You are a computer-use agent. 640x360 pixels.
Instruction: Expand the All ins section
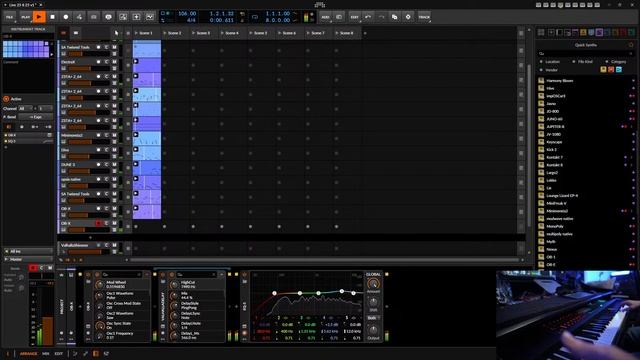(x=28, y=251)
